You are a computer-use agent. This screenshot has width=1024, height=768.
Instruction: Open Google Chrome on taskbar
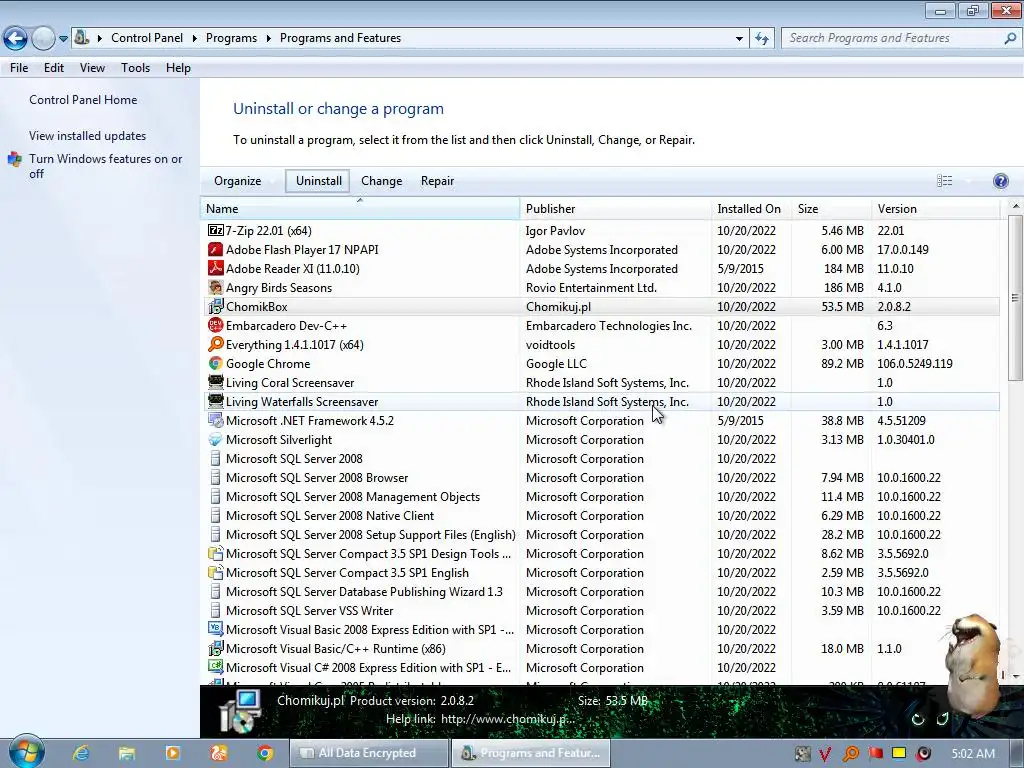tap(265, 753)
